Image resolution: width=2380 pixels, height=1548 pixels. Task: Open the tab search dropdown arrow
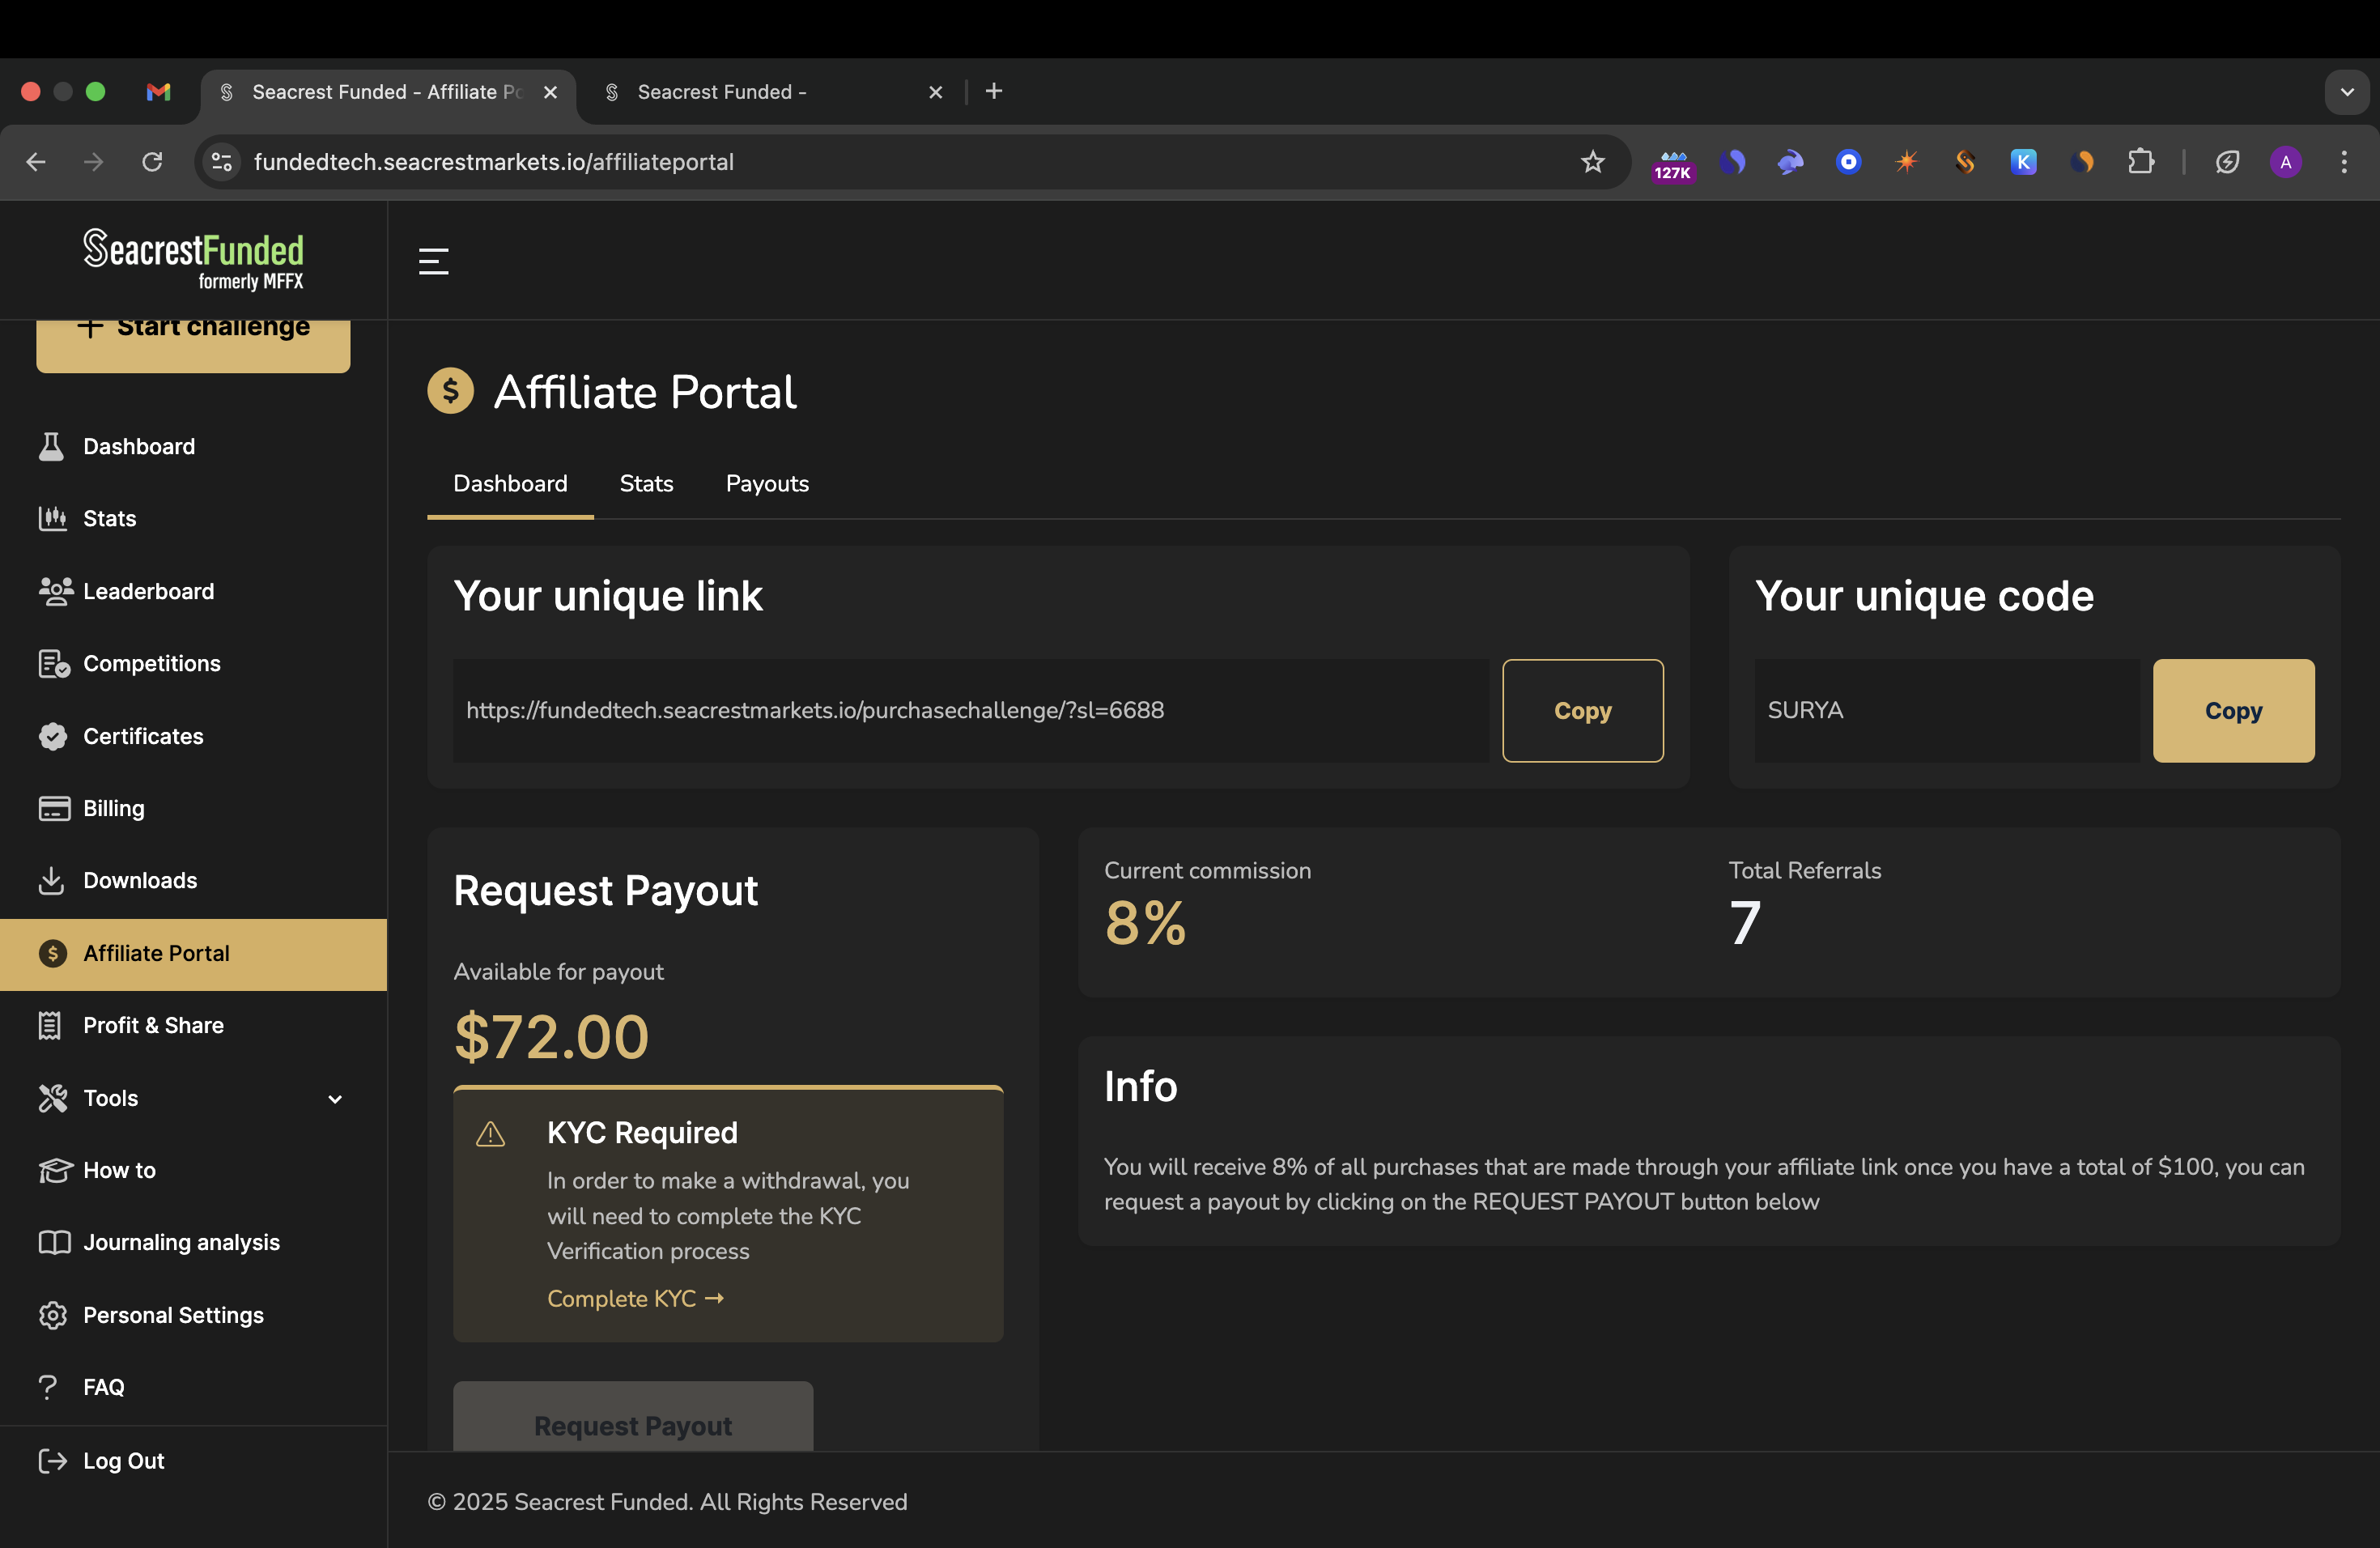click(2347, 92)
